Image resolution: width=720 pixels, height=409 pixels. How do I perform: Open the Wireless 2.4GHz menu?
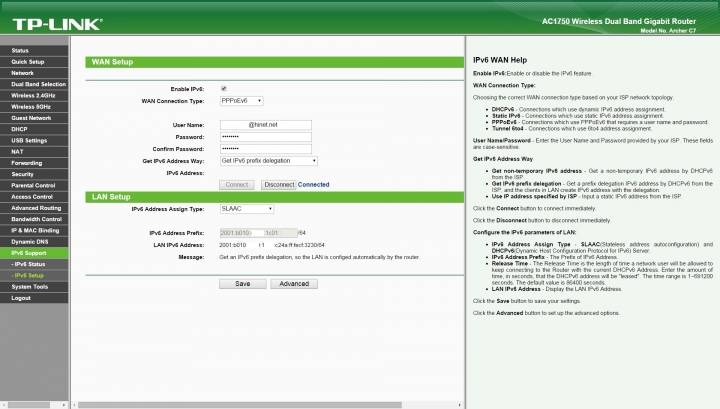click(34, 95)
